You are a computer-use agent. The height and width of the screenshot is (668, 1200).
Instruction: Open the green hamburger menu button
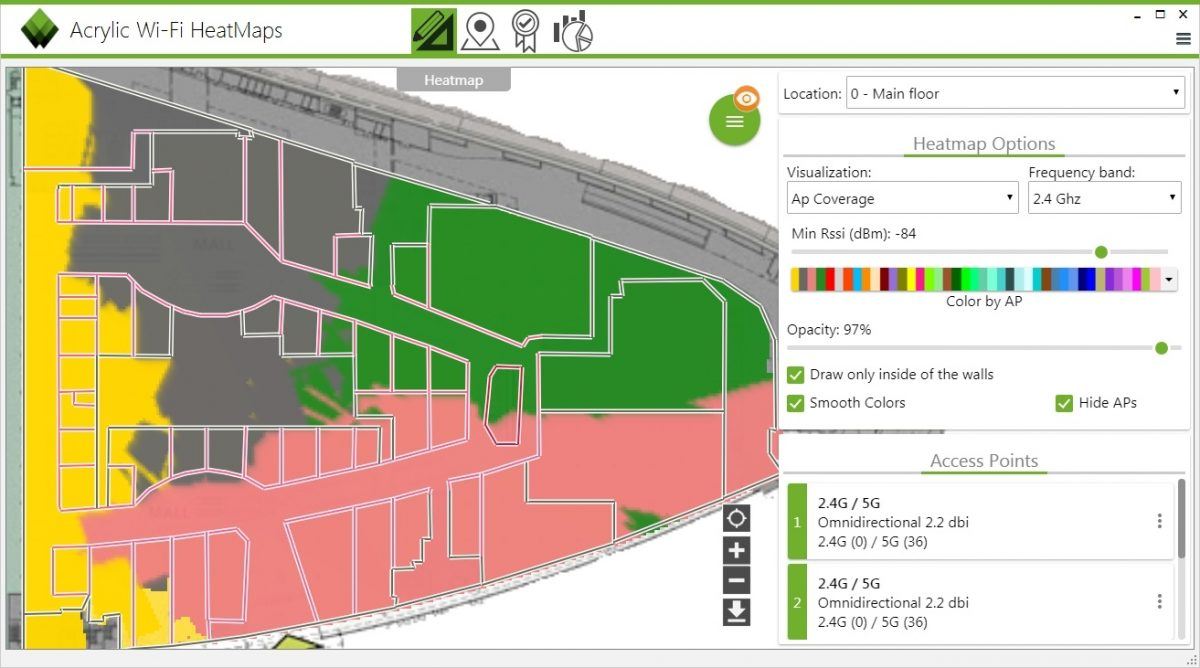point(734,120)
